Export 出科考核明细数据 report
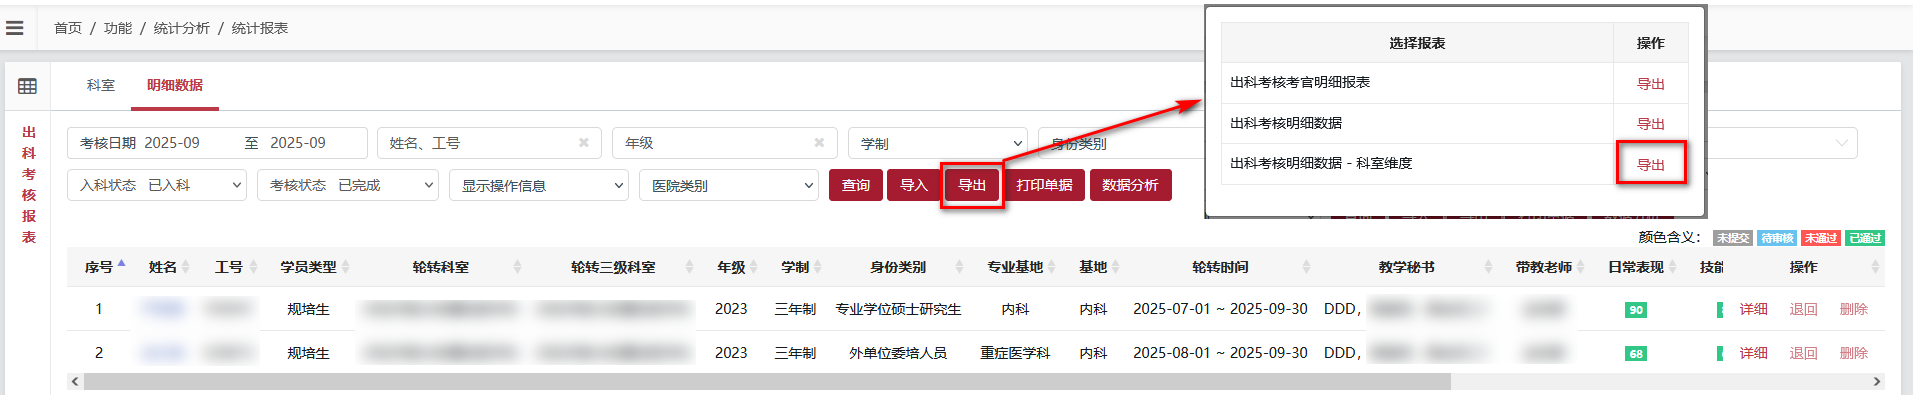The width and height of the screenshot is (1913, 395). coord(1650,124)
